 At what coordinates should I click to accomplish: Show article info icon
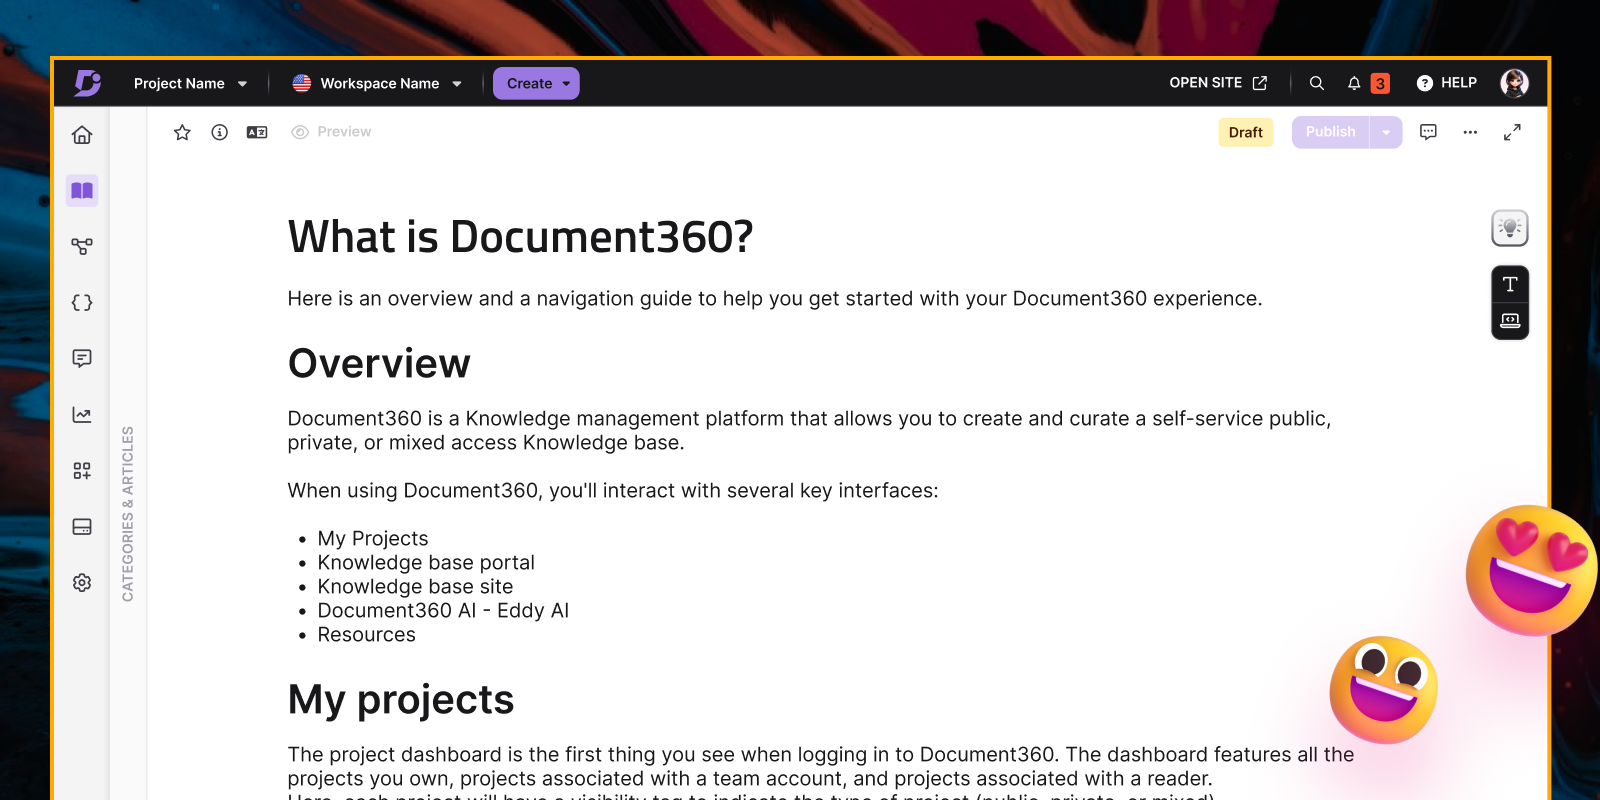[x=220, y=132]
